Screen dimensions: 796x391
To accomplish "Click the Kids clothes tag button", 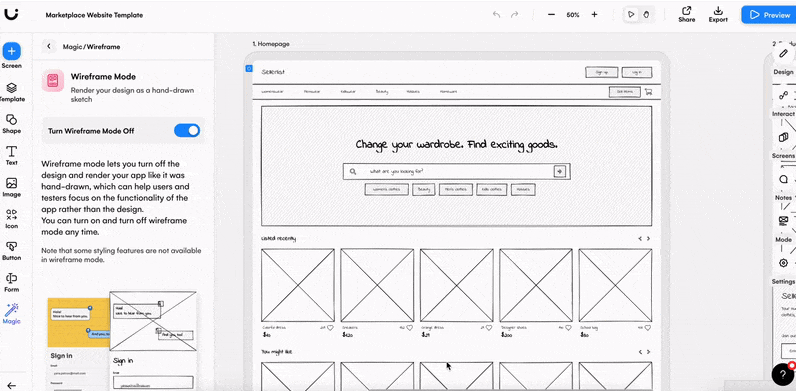I will [491, 189].
